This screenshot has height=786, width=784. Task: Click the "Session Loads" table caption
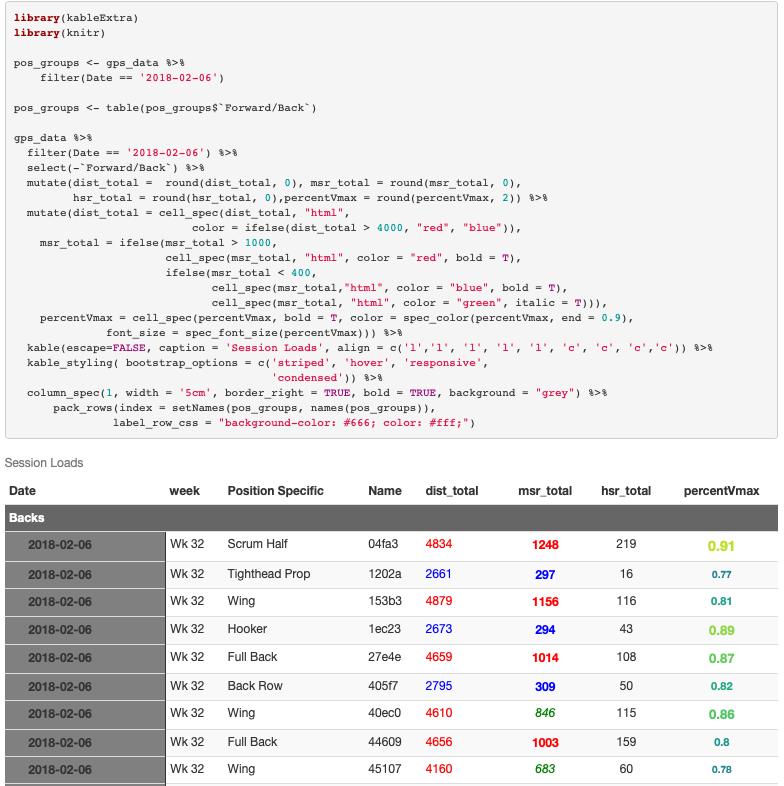(x=44, y=463)
